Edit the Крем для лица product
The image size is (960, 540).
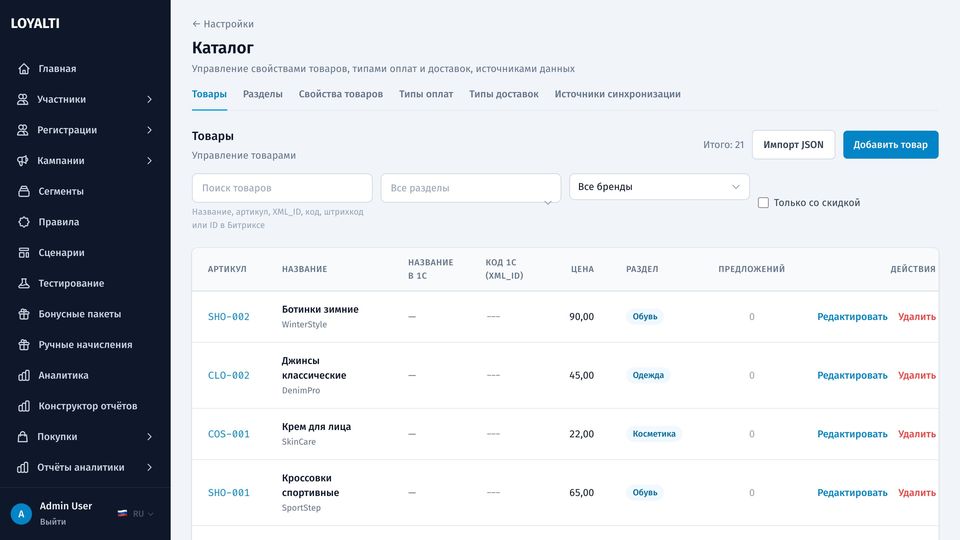tap(852, 434)
